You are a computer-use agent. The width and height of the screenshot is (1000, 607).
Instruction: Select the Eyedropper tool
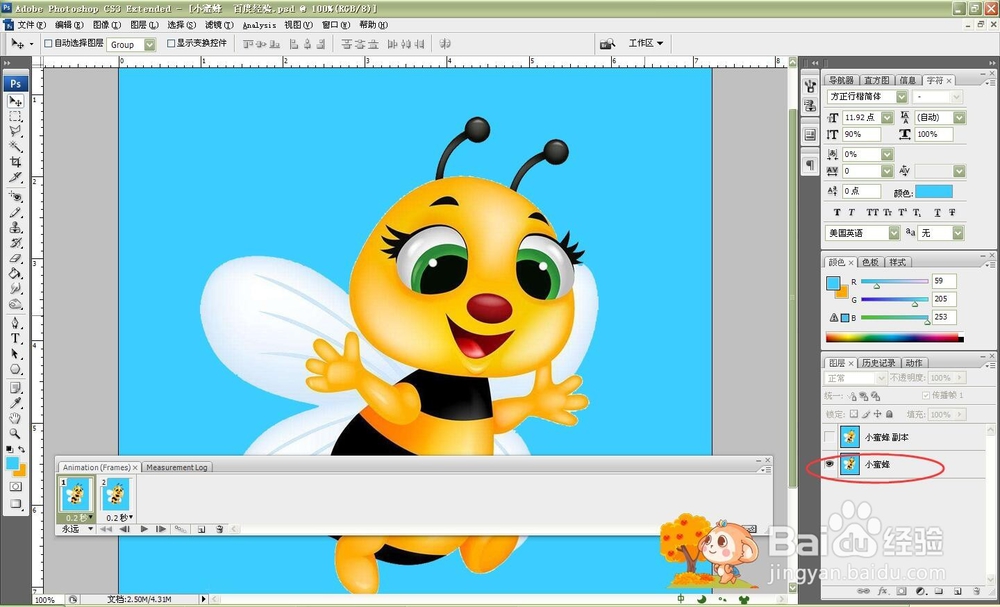click(x=15, y=403)
